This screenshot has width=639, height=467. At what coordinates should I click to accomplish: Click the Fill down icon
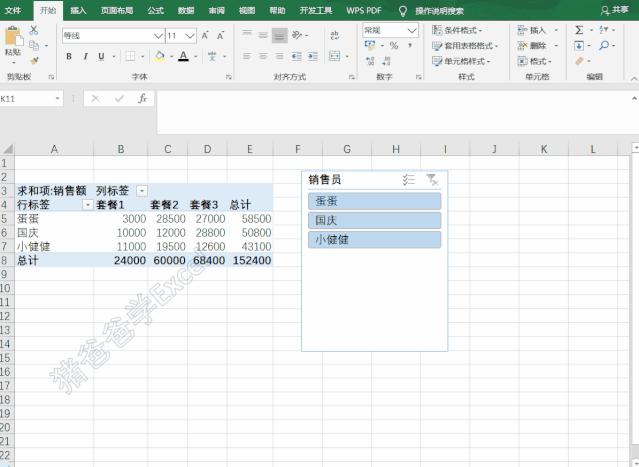(x=579, y=46)
